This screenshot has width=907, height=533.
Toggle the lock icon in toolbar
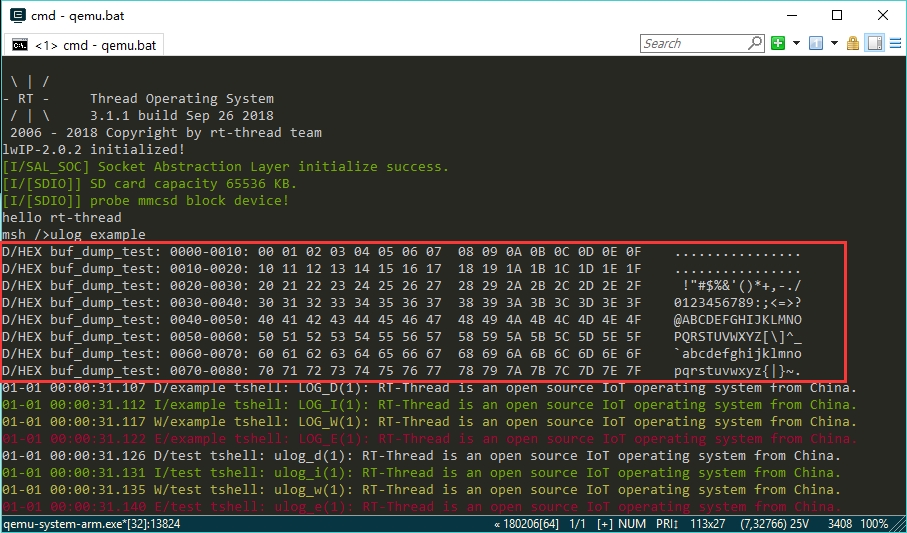[x=853, y=43]
